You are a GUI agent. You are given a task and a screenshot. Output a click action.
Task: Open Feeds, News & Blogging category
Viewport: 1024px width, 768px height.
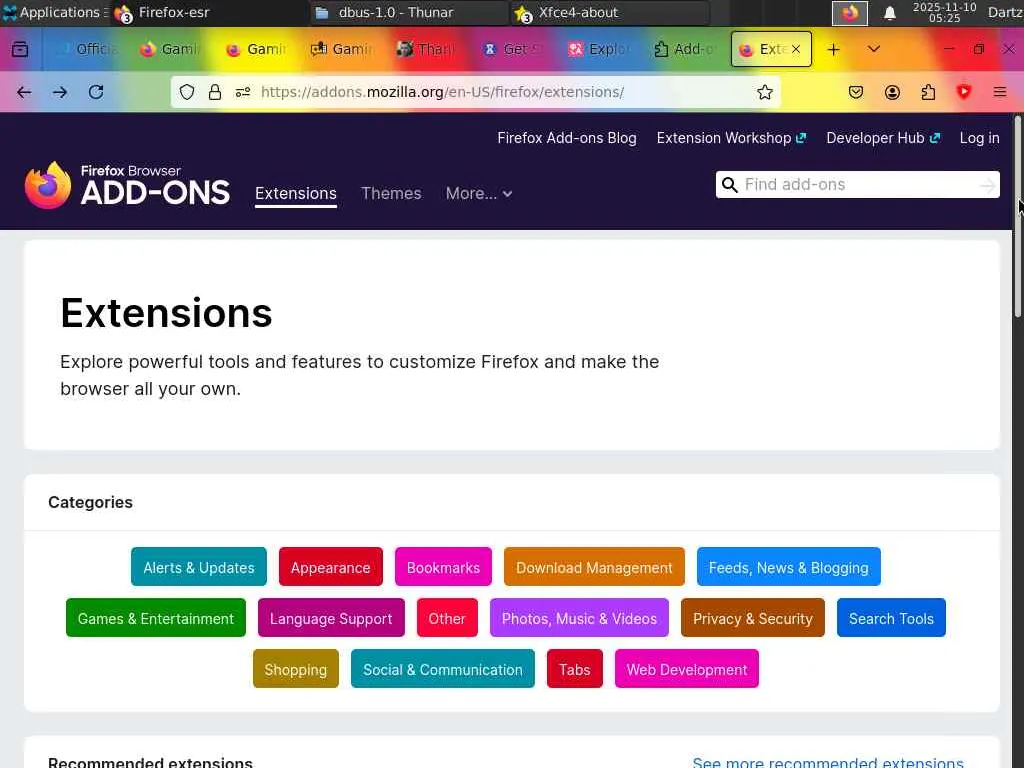point(788,567)
